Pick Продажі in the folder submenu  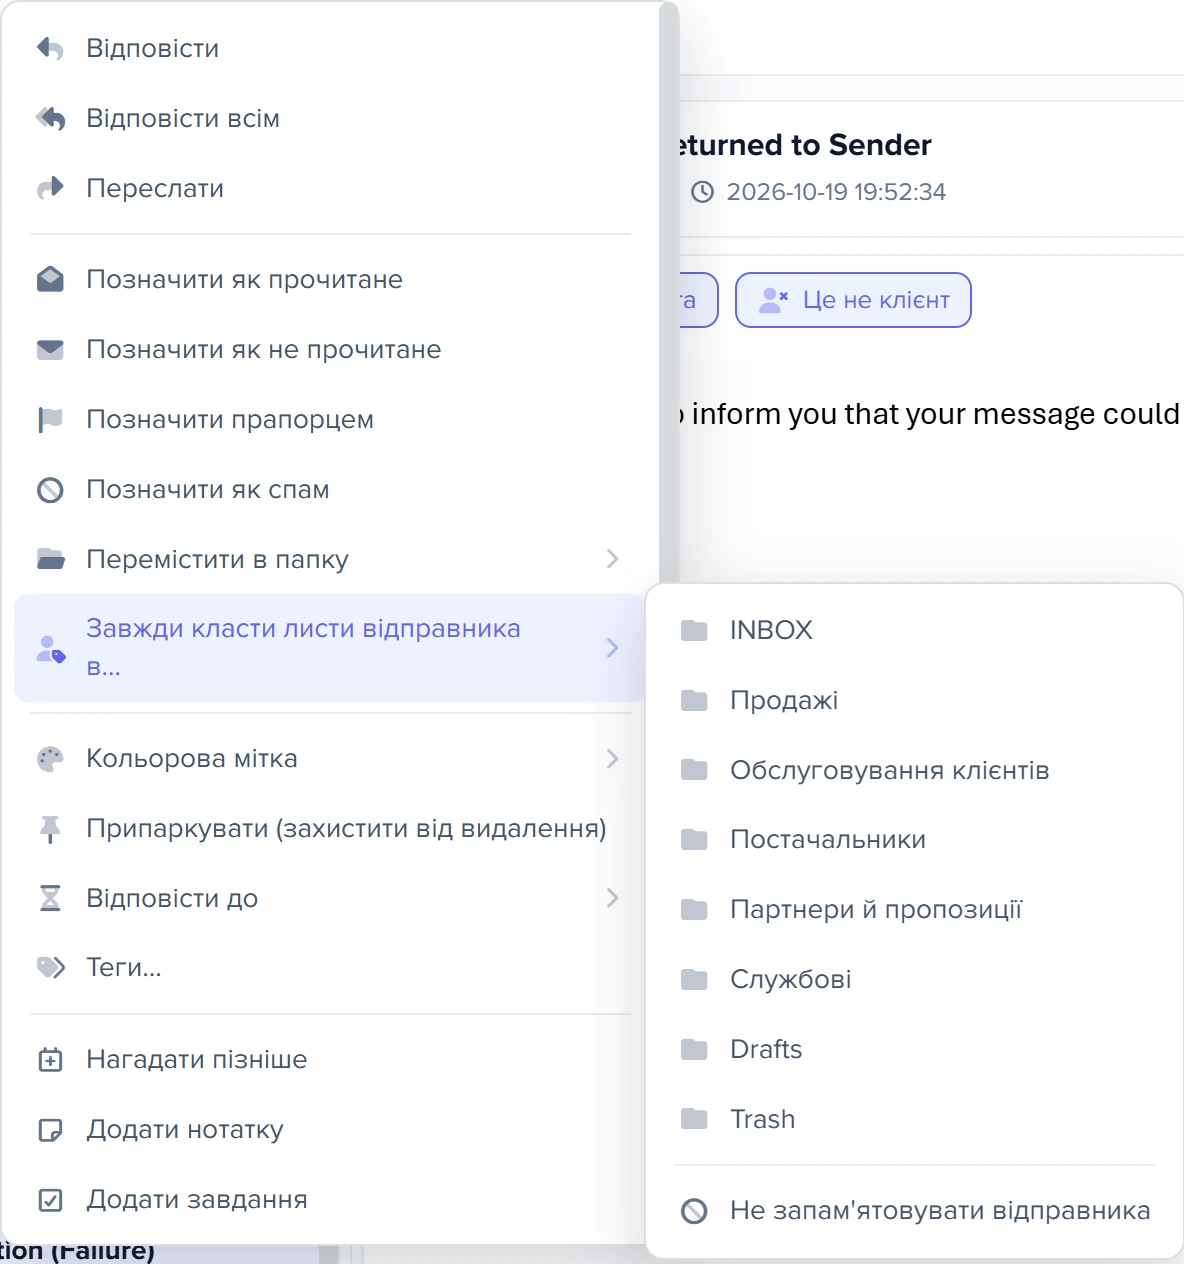point(784,700)
